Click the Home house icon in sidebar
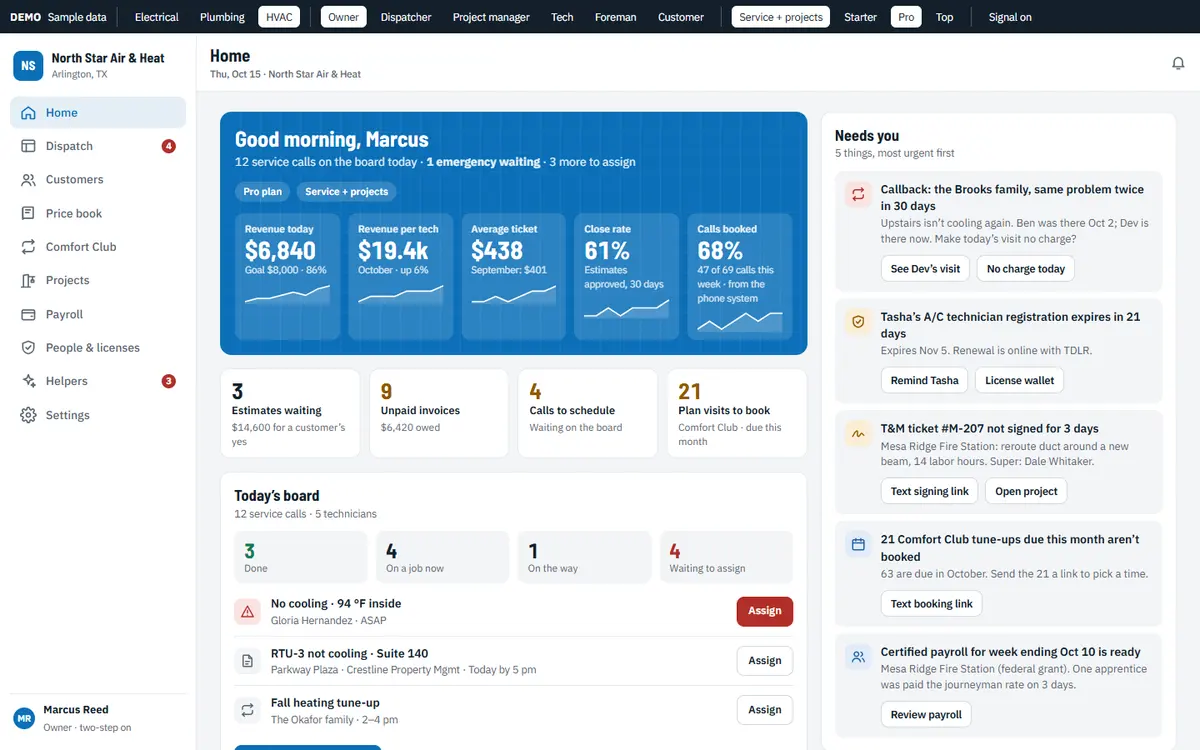 pos(28,113)
